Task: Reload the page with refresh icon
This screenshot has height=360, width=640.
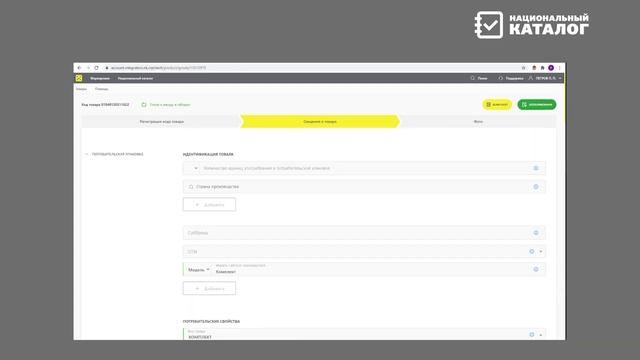Action: 96,68
